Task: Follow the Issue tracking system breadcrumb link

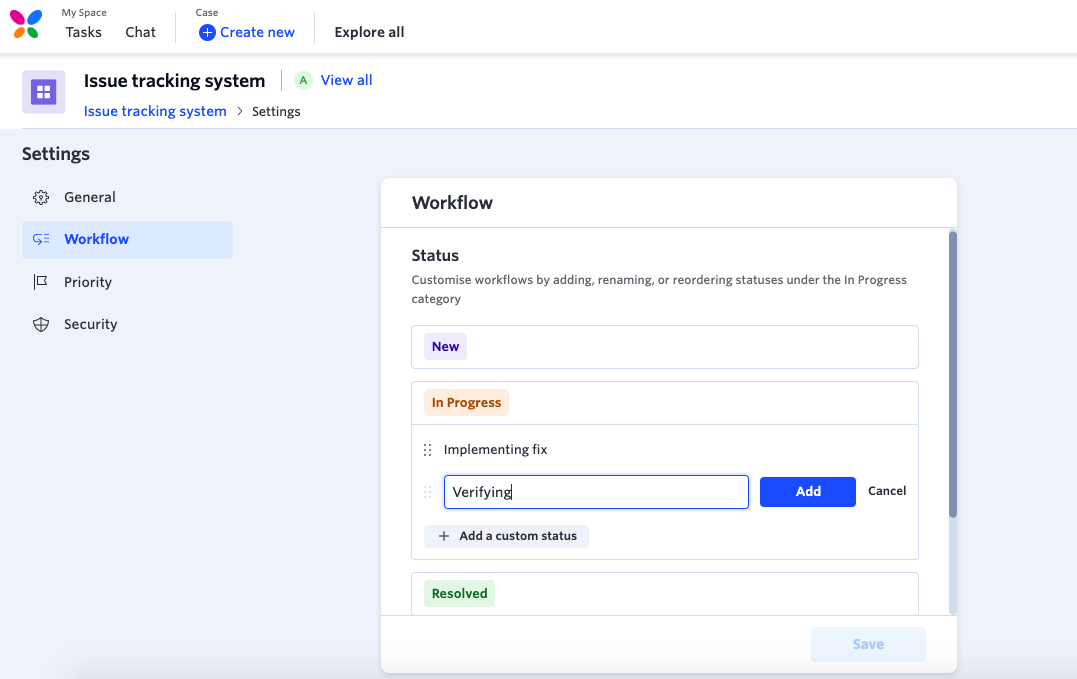Action: click(155, 111)
